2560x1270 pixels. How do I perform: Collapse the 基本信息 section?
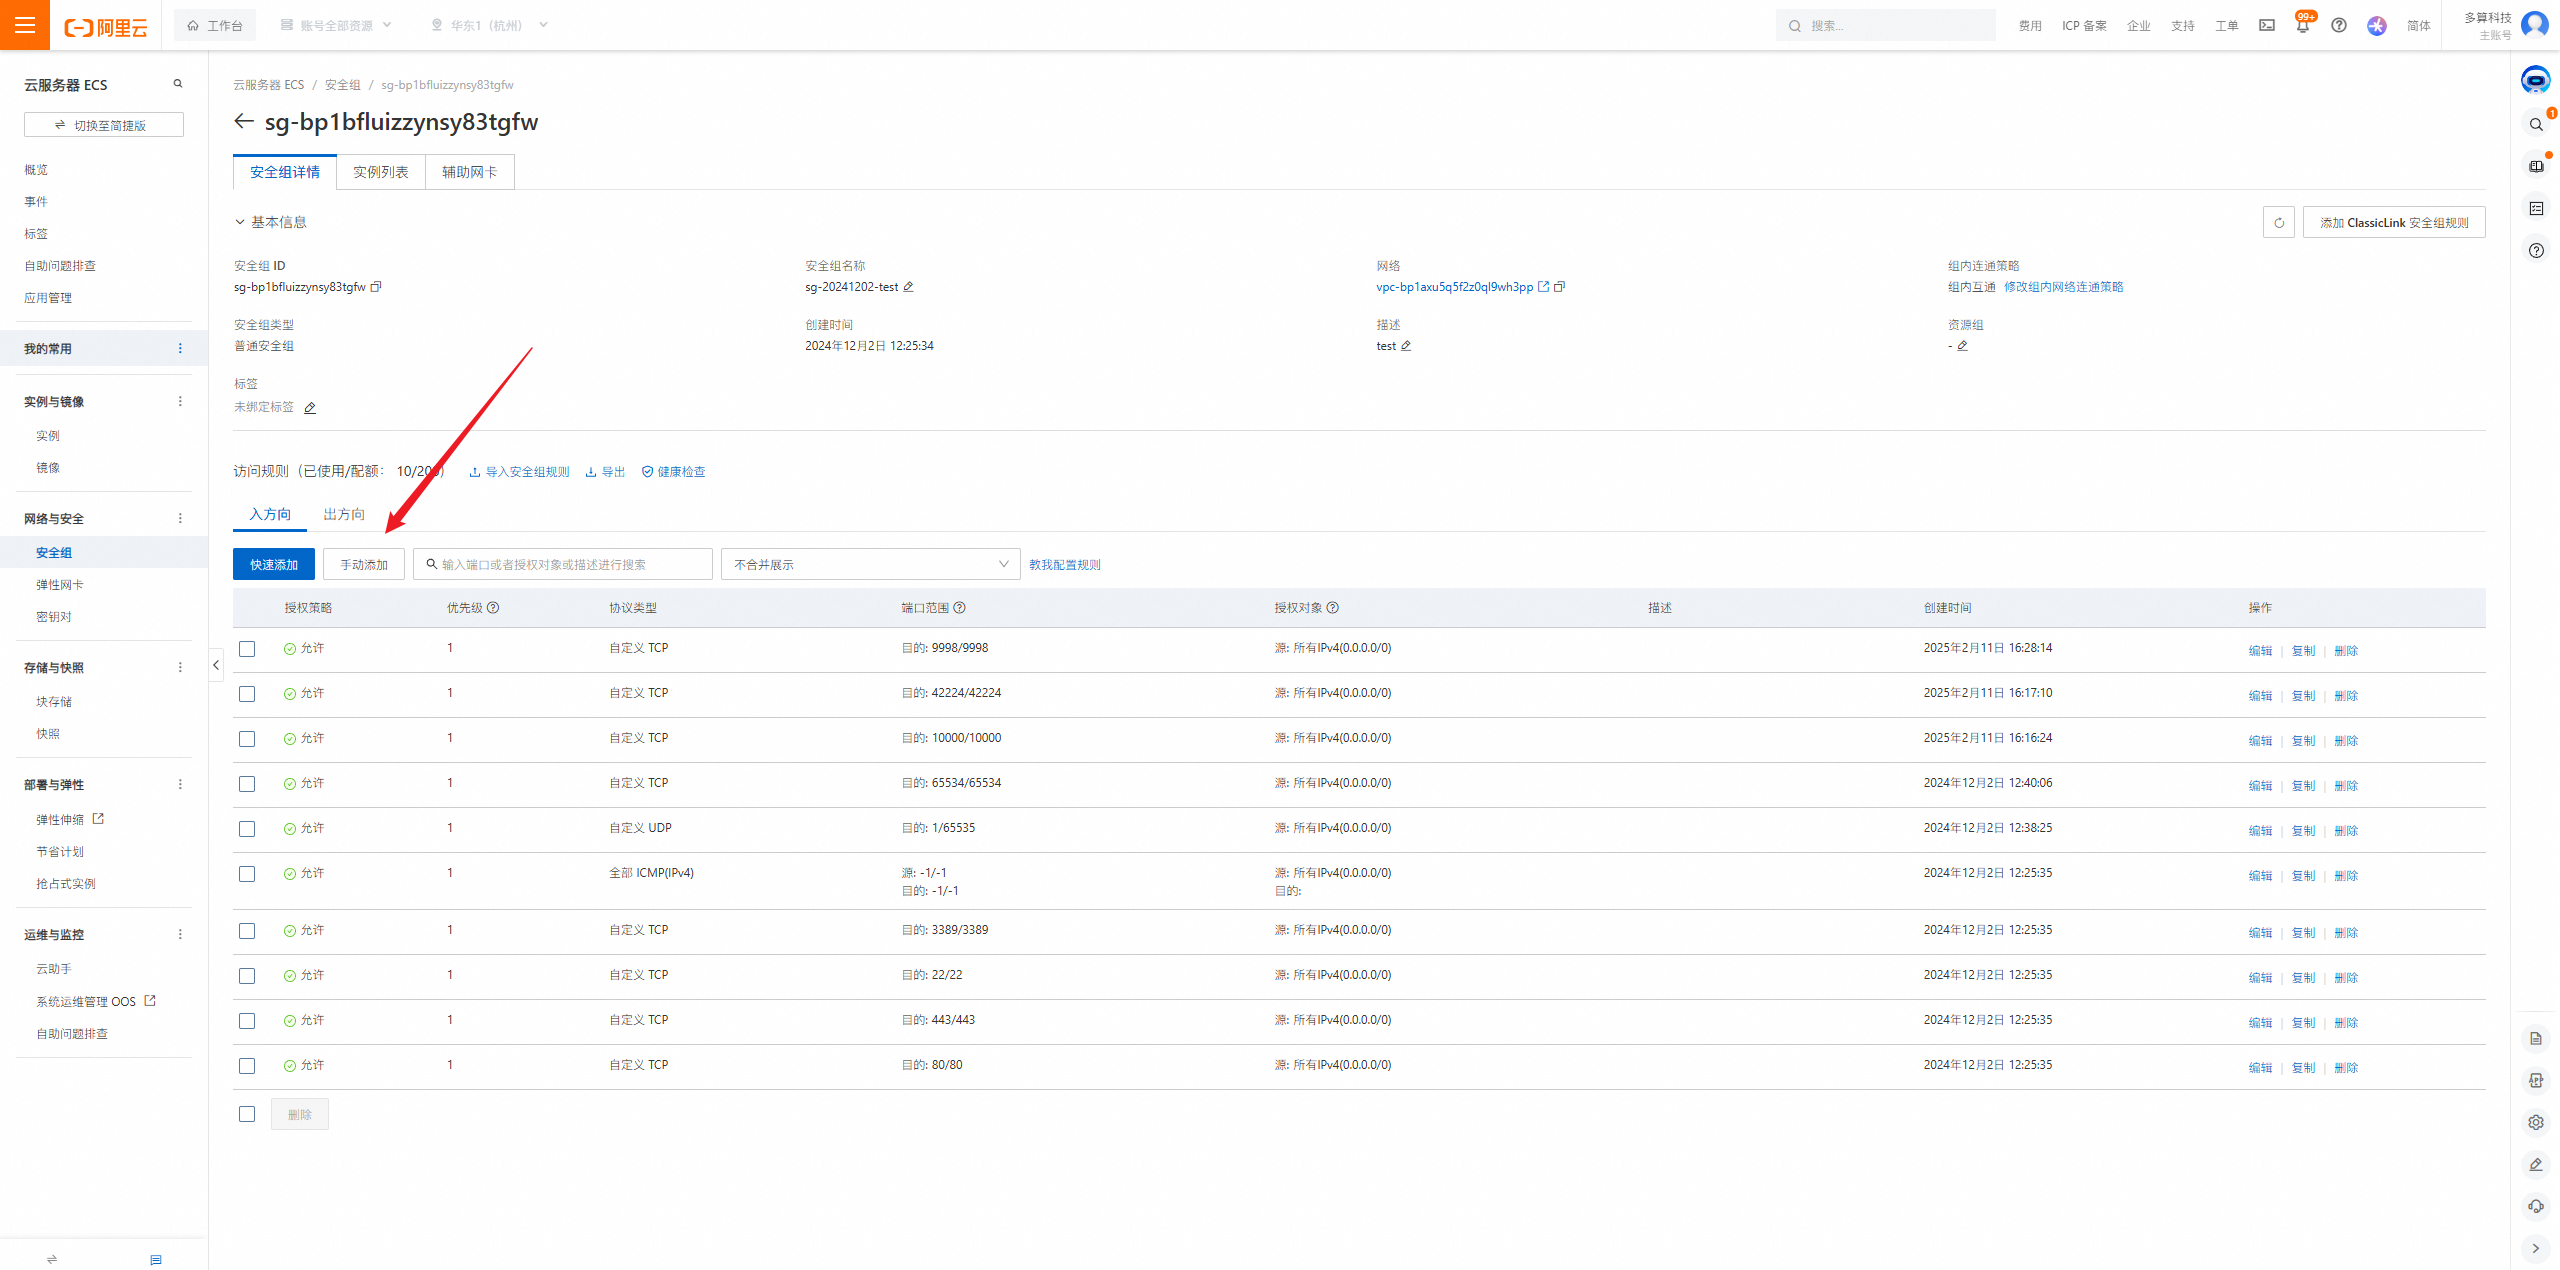[x=240, y=222]
